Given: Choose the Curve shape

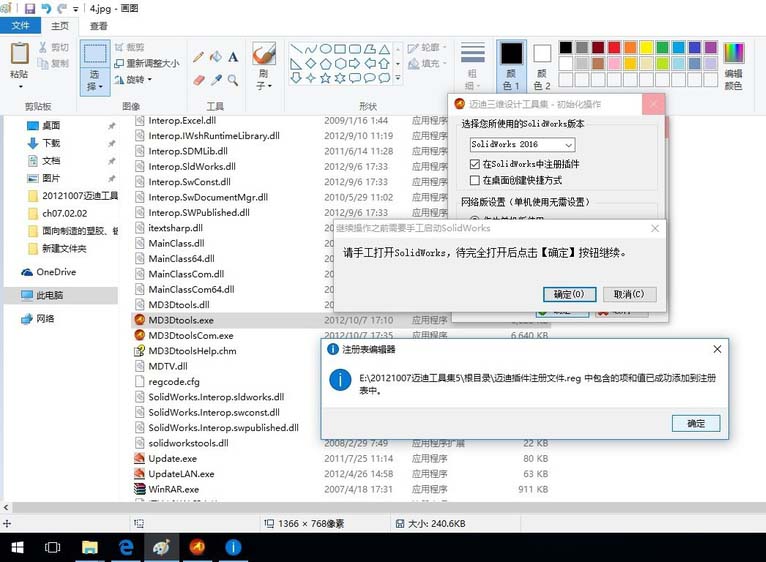Looking at the screenshot, I should click(x=311, y=49).
